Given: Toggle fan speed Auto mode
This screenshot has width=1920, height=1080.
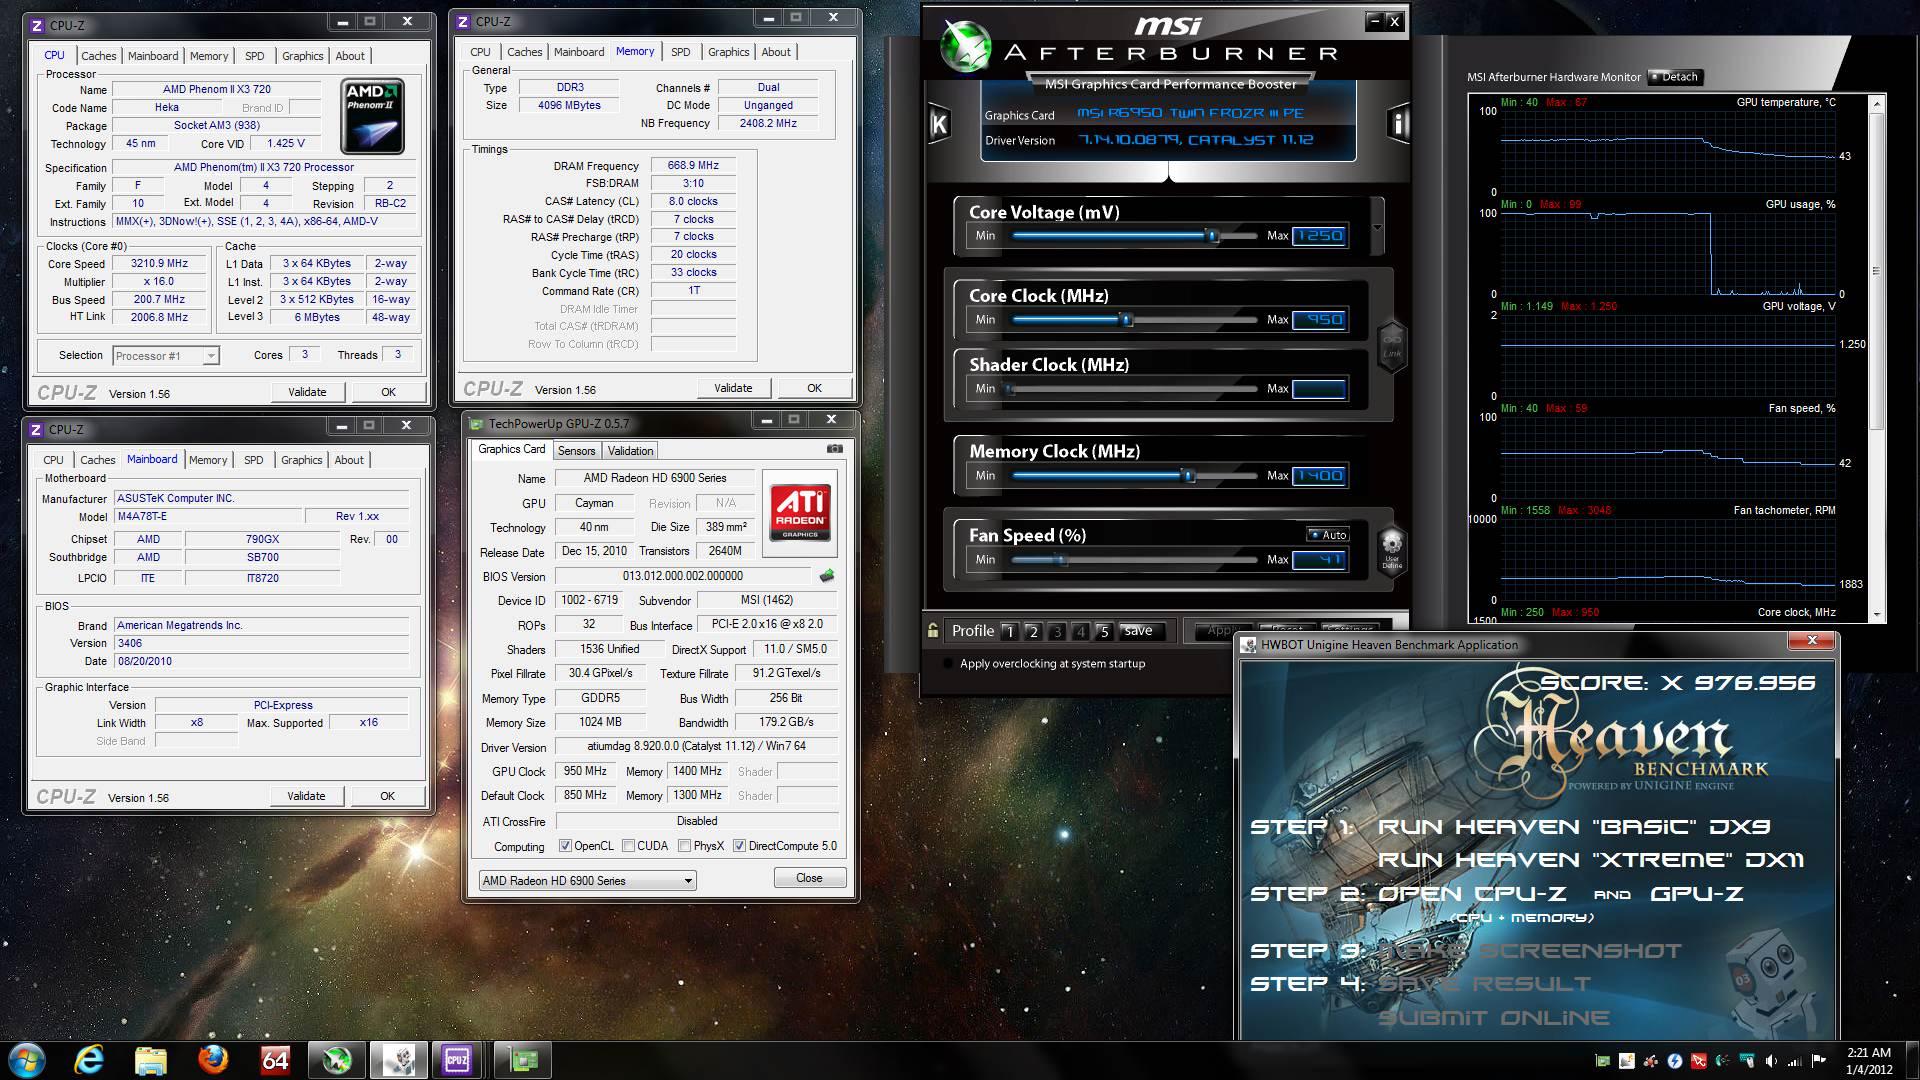Looking at the screenshot, I should click(1328, 535).
